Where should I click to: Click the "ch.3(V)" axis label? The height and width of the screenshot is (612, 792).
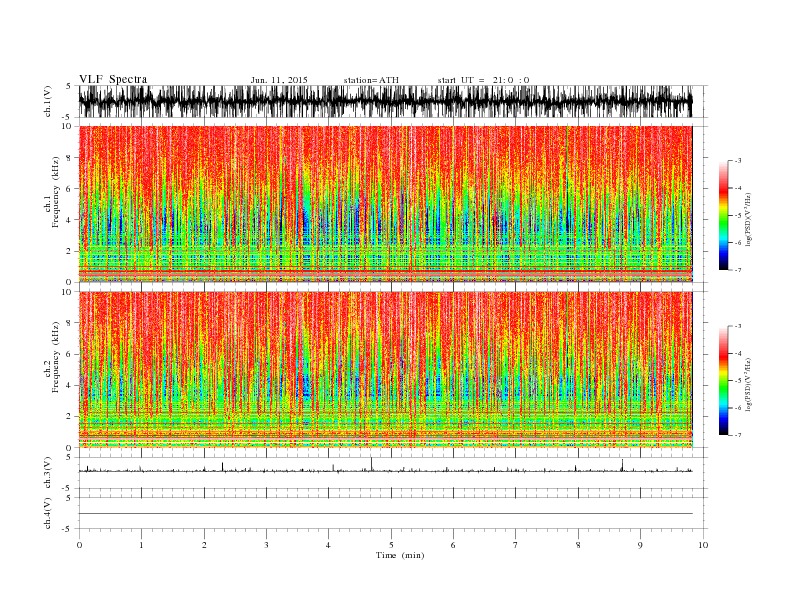[48, 472]
